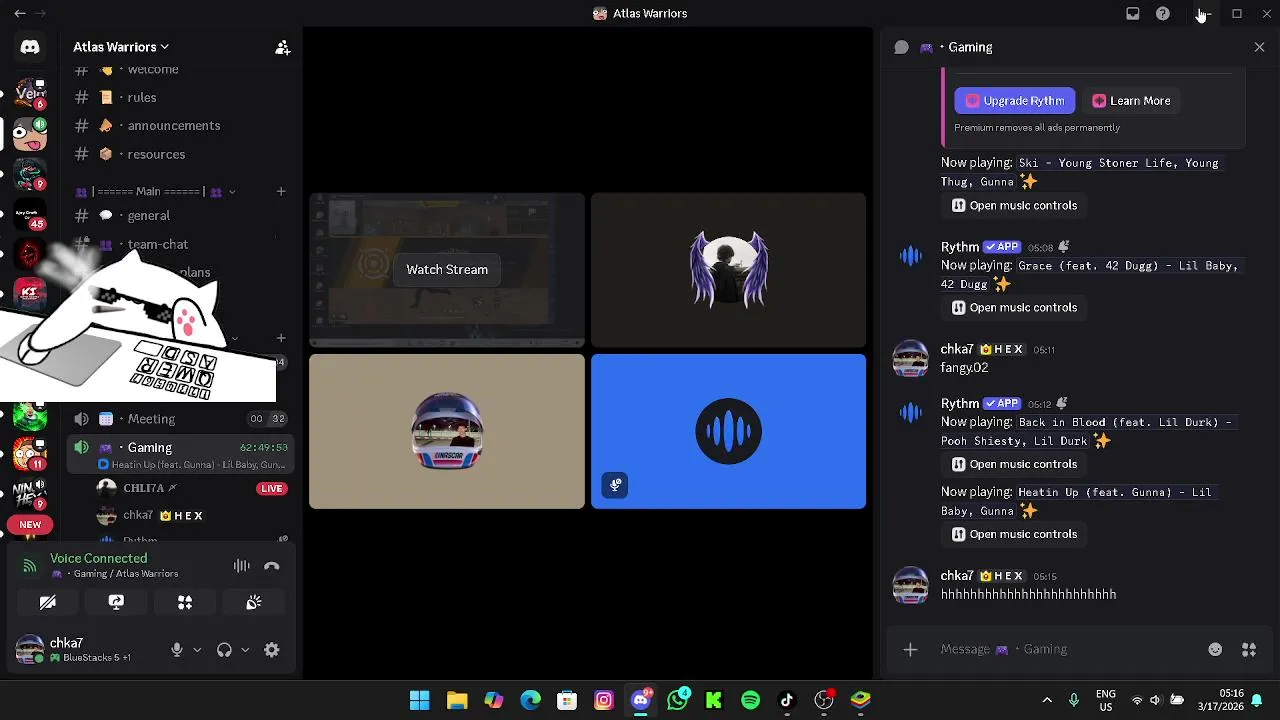
Task: Open Microsoft Edge from the taskbar
Action: click(530, 700)
